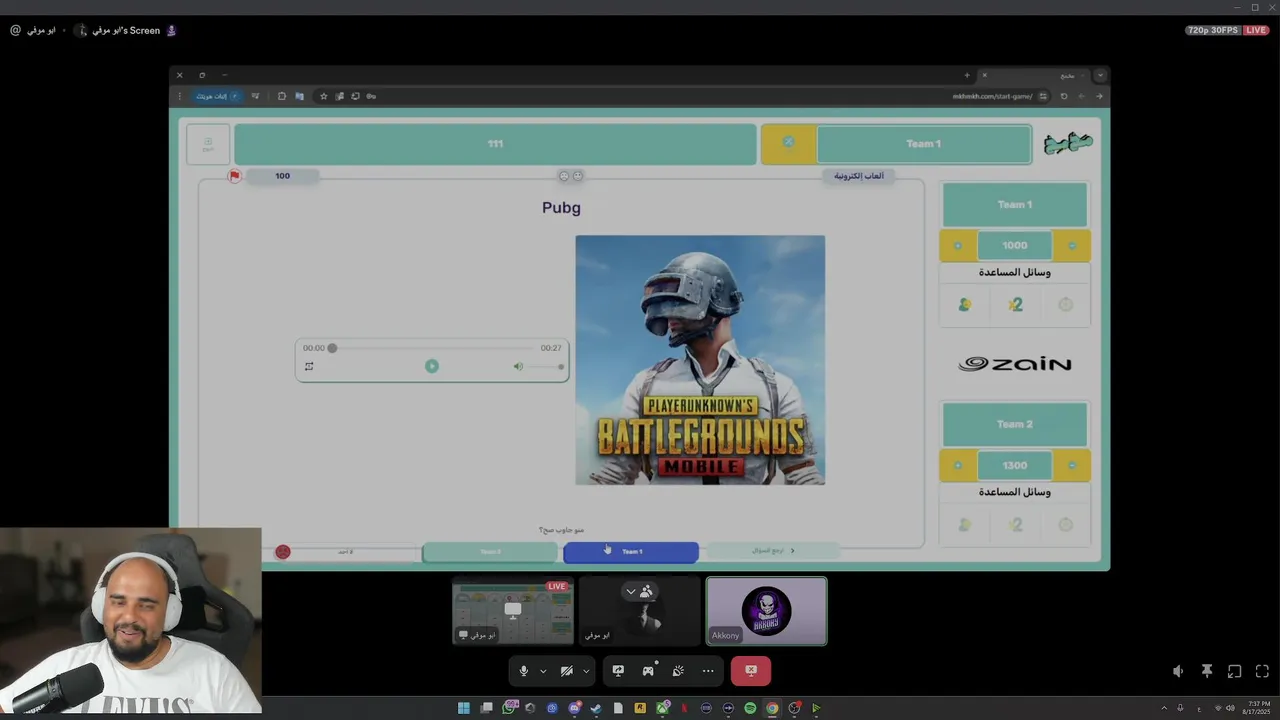Screen dimensions: 1280x720
Task: Open the browser three-dot menu
Action: pos(180,96)
